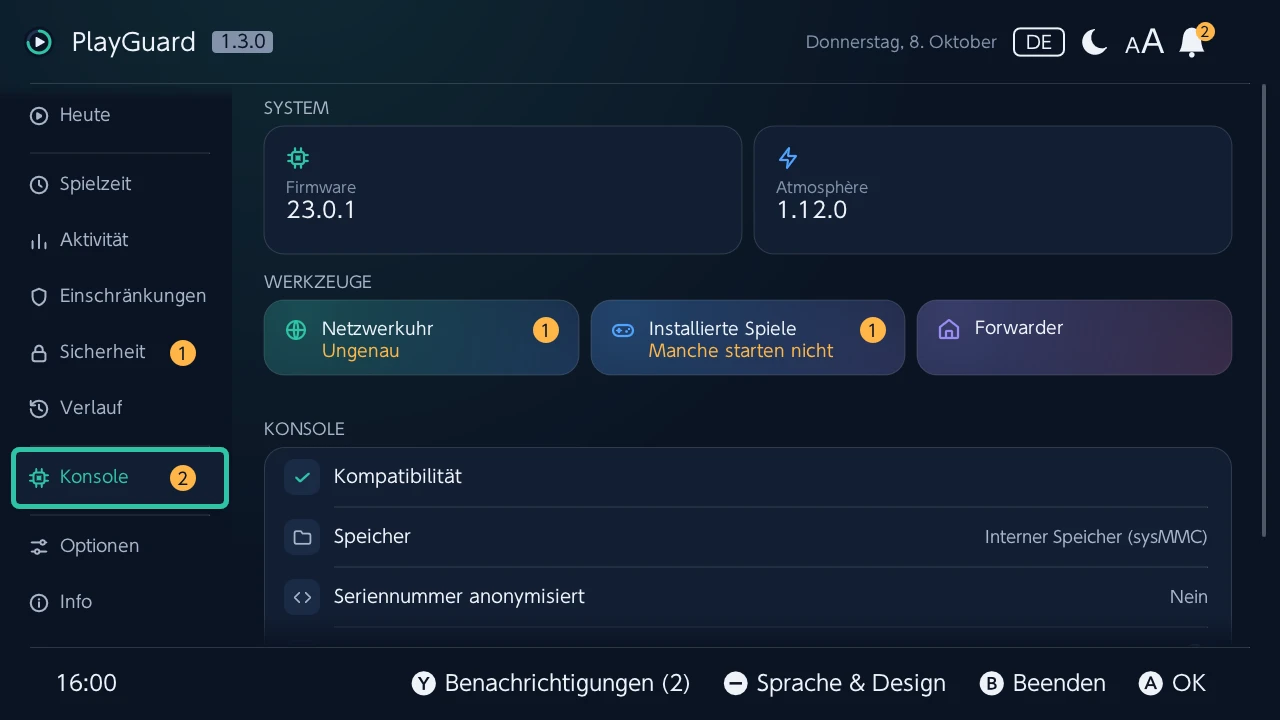Open the Sicherheit section

[120, 352]
